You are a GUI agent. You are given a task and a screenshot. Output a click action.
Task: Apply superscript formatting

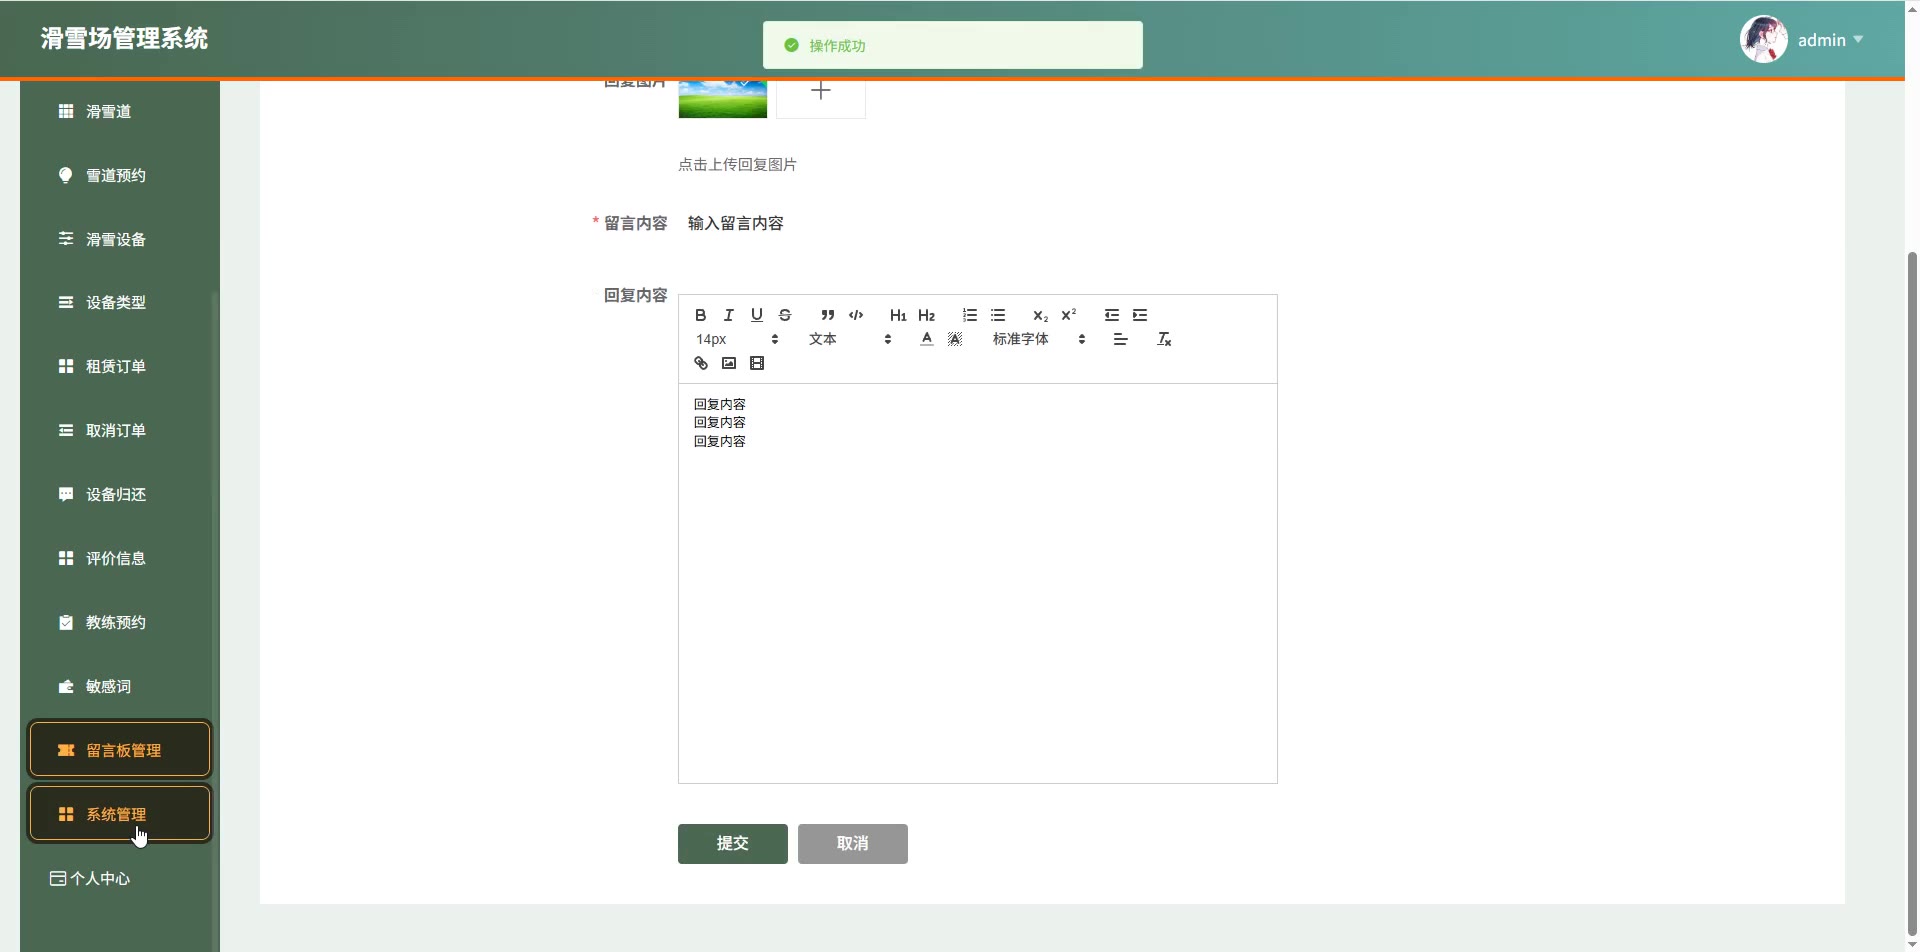coord(1068,315)
